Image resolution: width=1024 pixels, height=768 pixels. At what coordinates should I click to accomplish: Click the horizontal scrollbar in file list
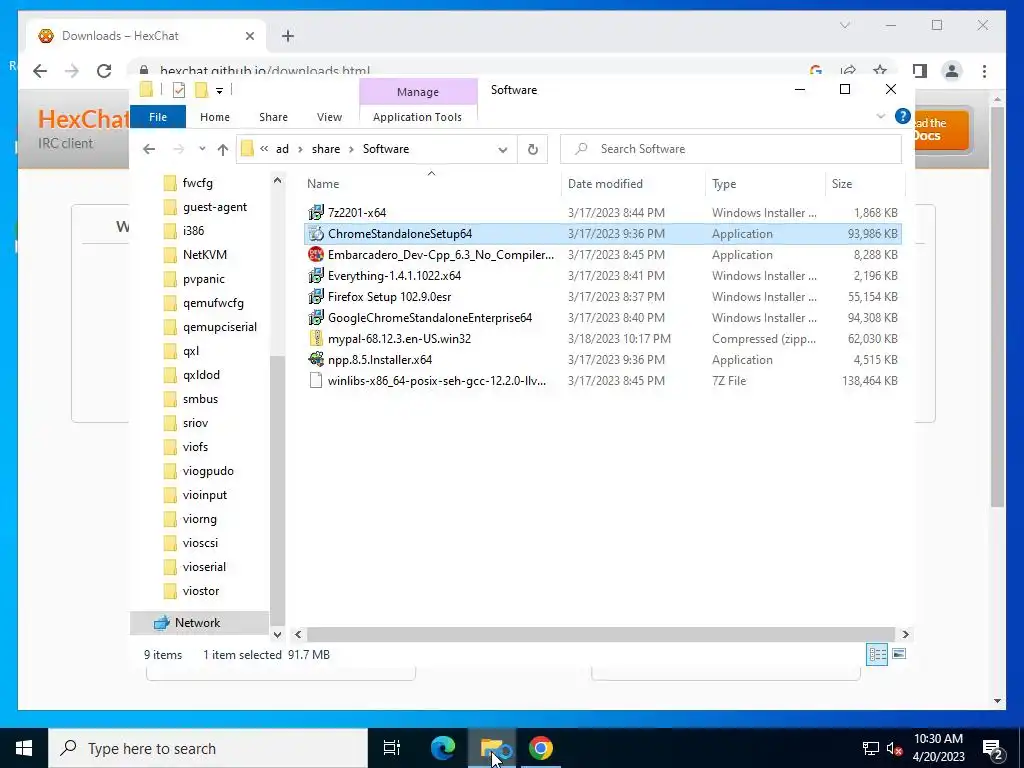pos(600,634)
